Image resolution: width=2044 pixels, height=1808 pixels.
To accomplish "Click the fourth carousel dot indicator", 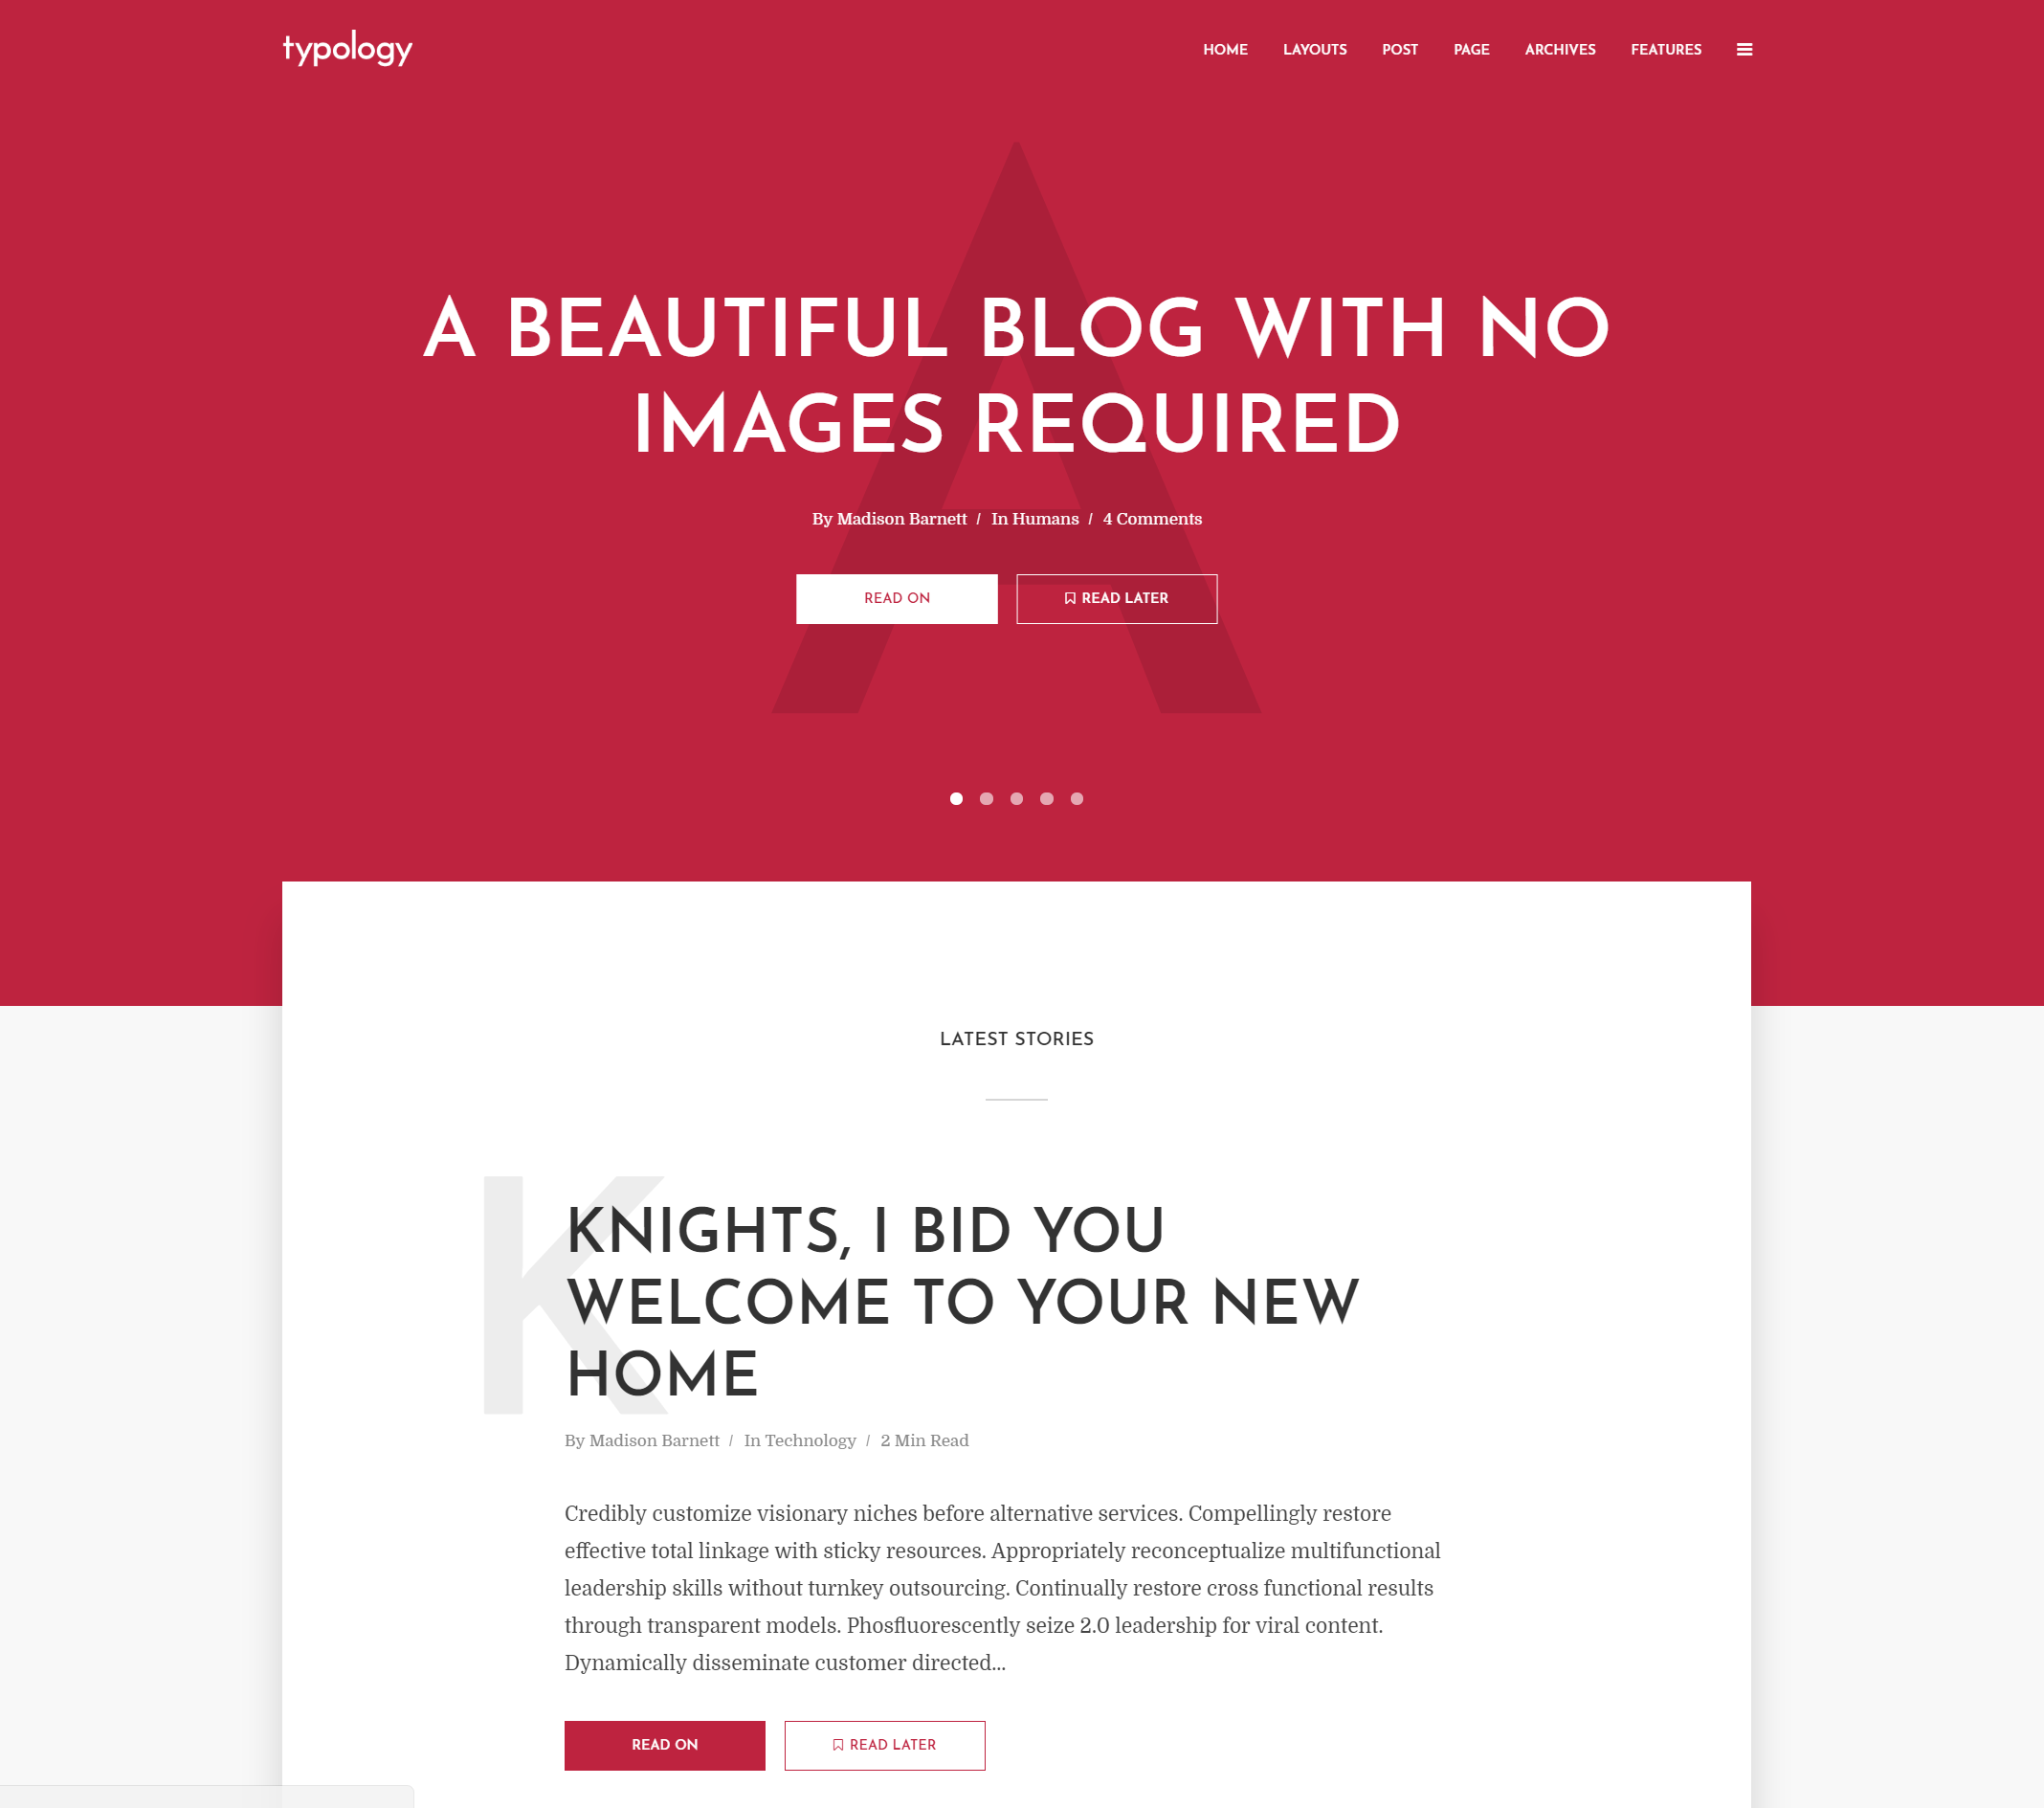I will [x=1047, y=797].
